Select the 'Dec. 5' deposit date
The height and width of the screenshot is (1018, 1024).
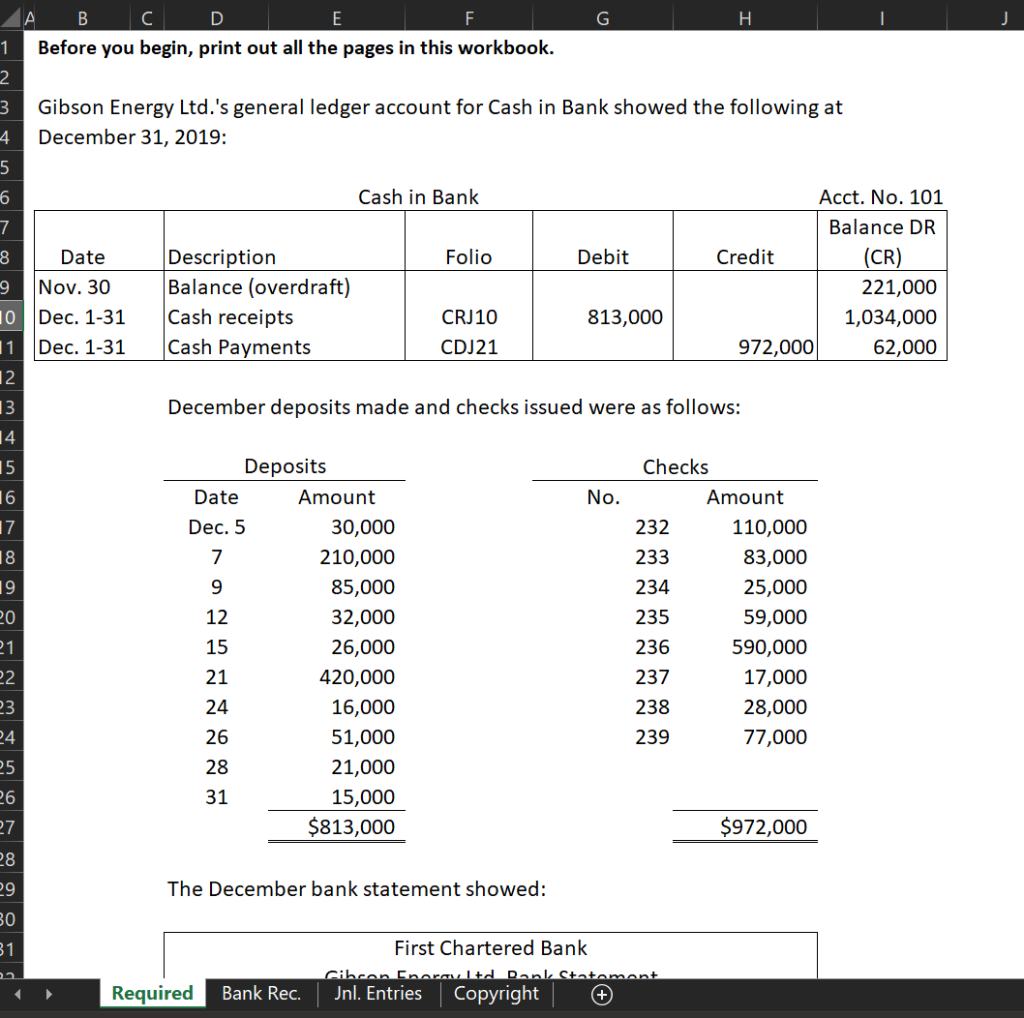tap(216, 527)
